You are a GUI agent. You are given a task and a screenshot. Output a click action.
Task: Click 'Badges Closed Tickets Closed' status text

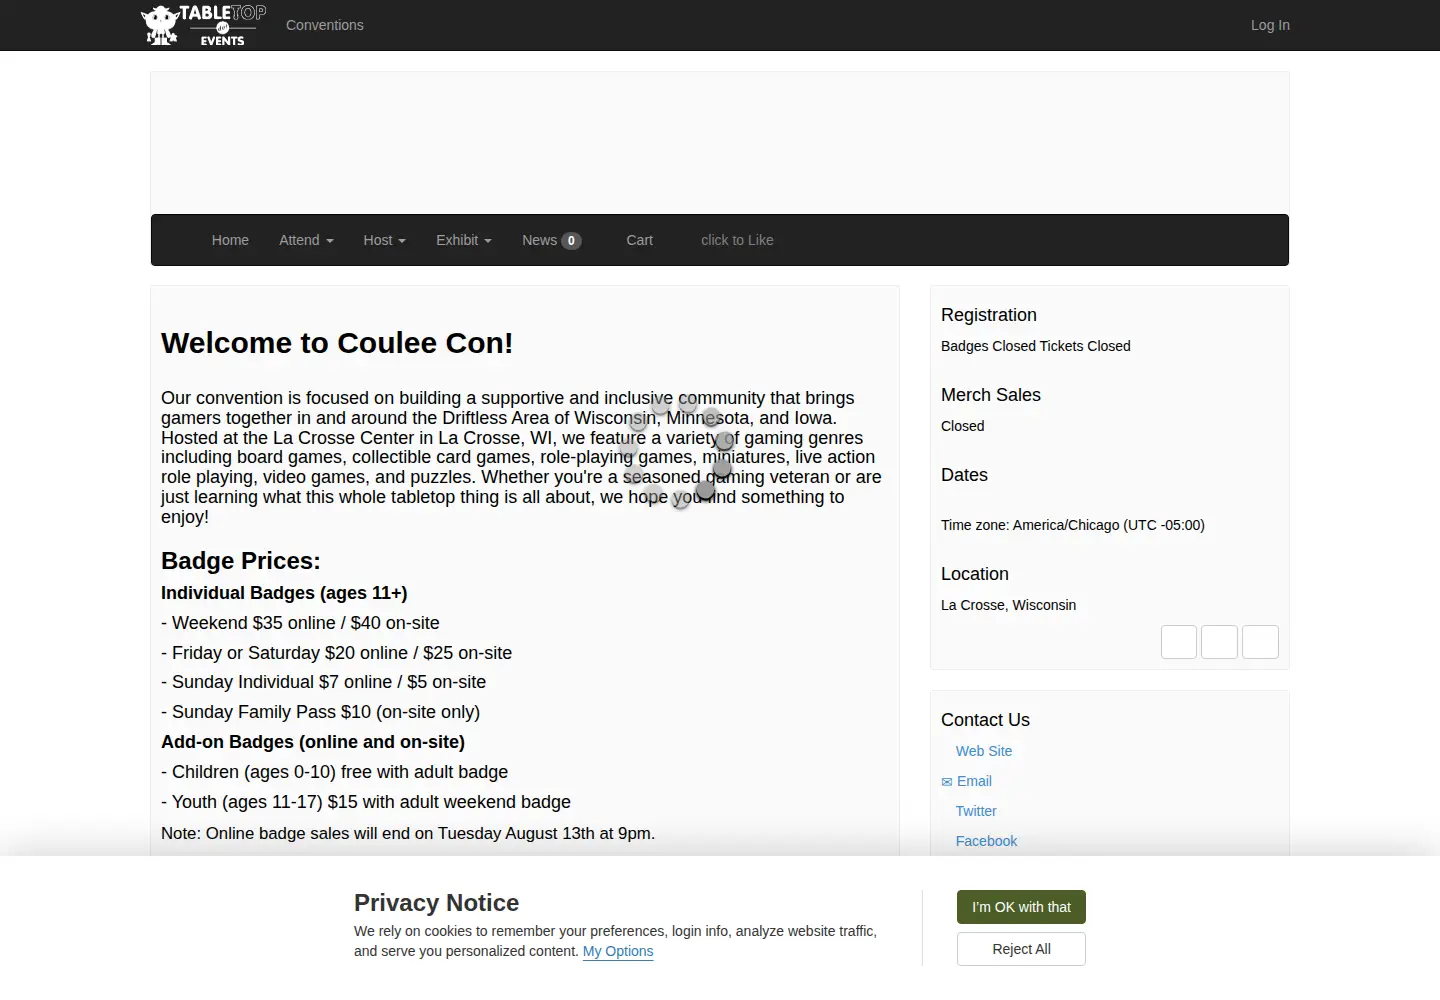tap(1036, 346)
